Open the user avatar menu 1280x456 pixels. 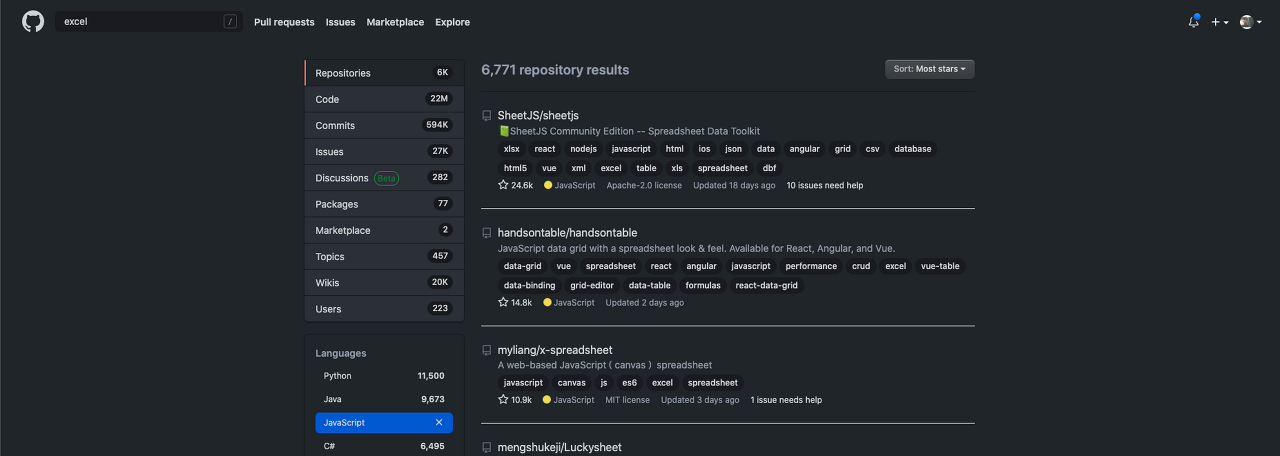point(1250,22)
